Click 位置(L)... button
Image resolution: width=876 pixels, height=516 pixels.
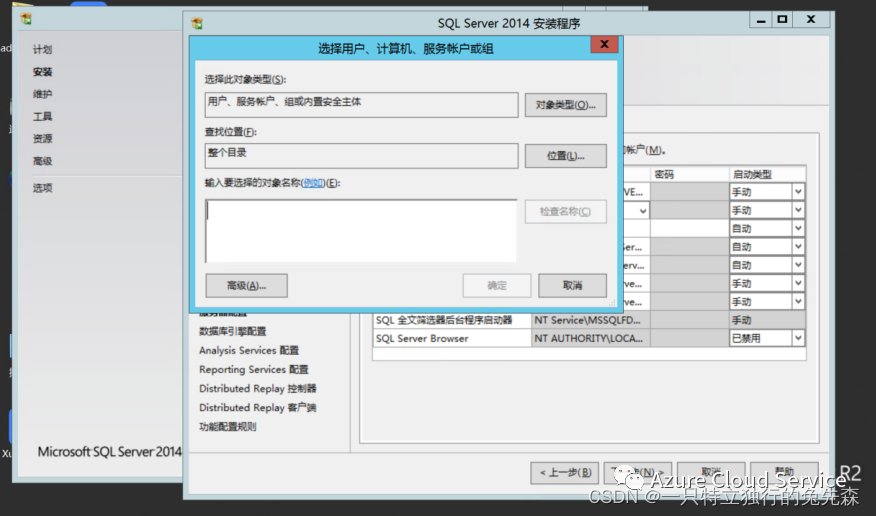click(565, 156)
